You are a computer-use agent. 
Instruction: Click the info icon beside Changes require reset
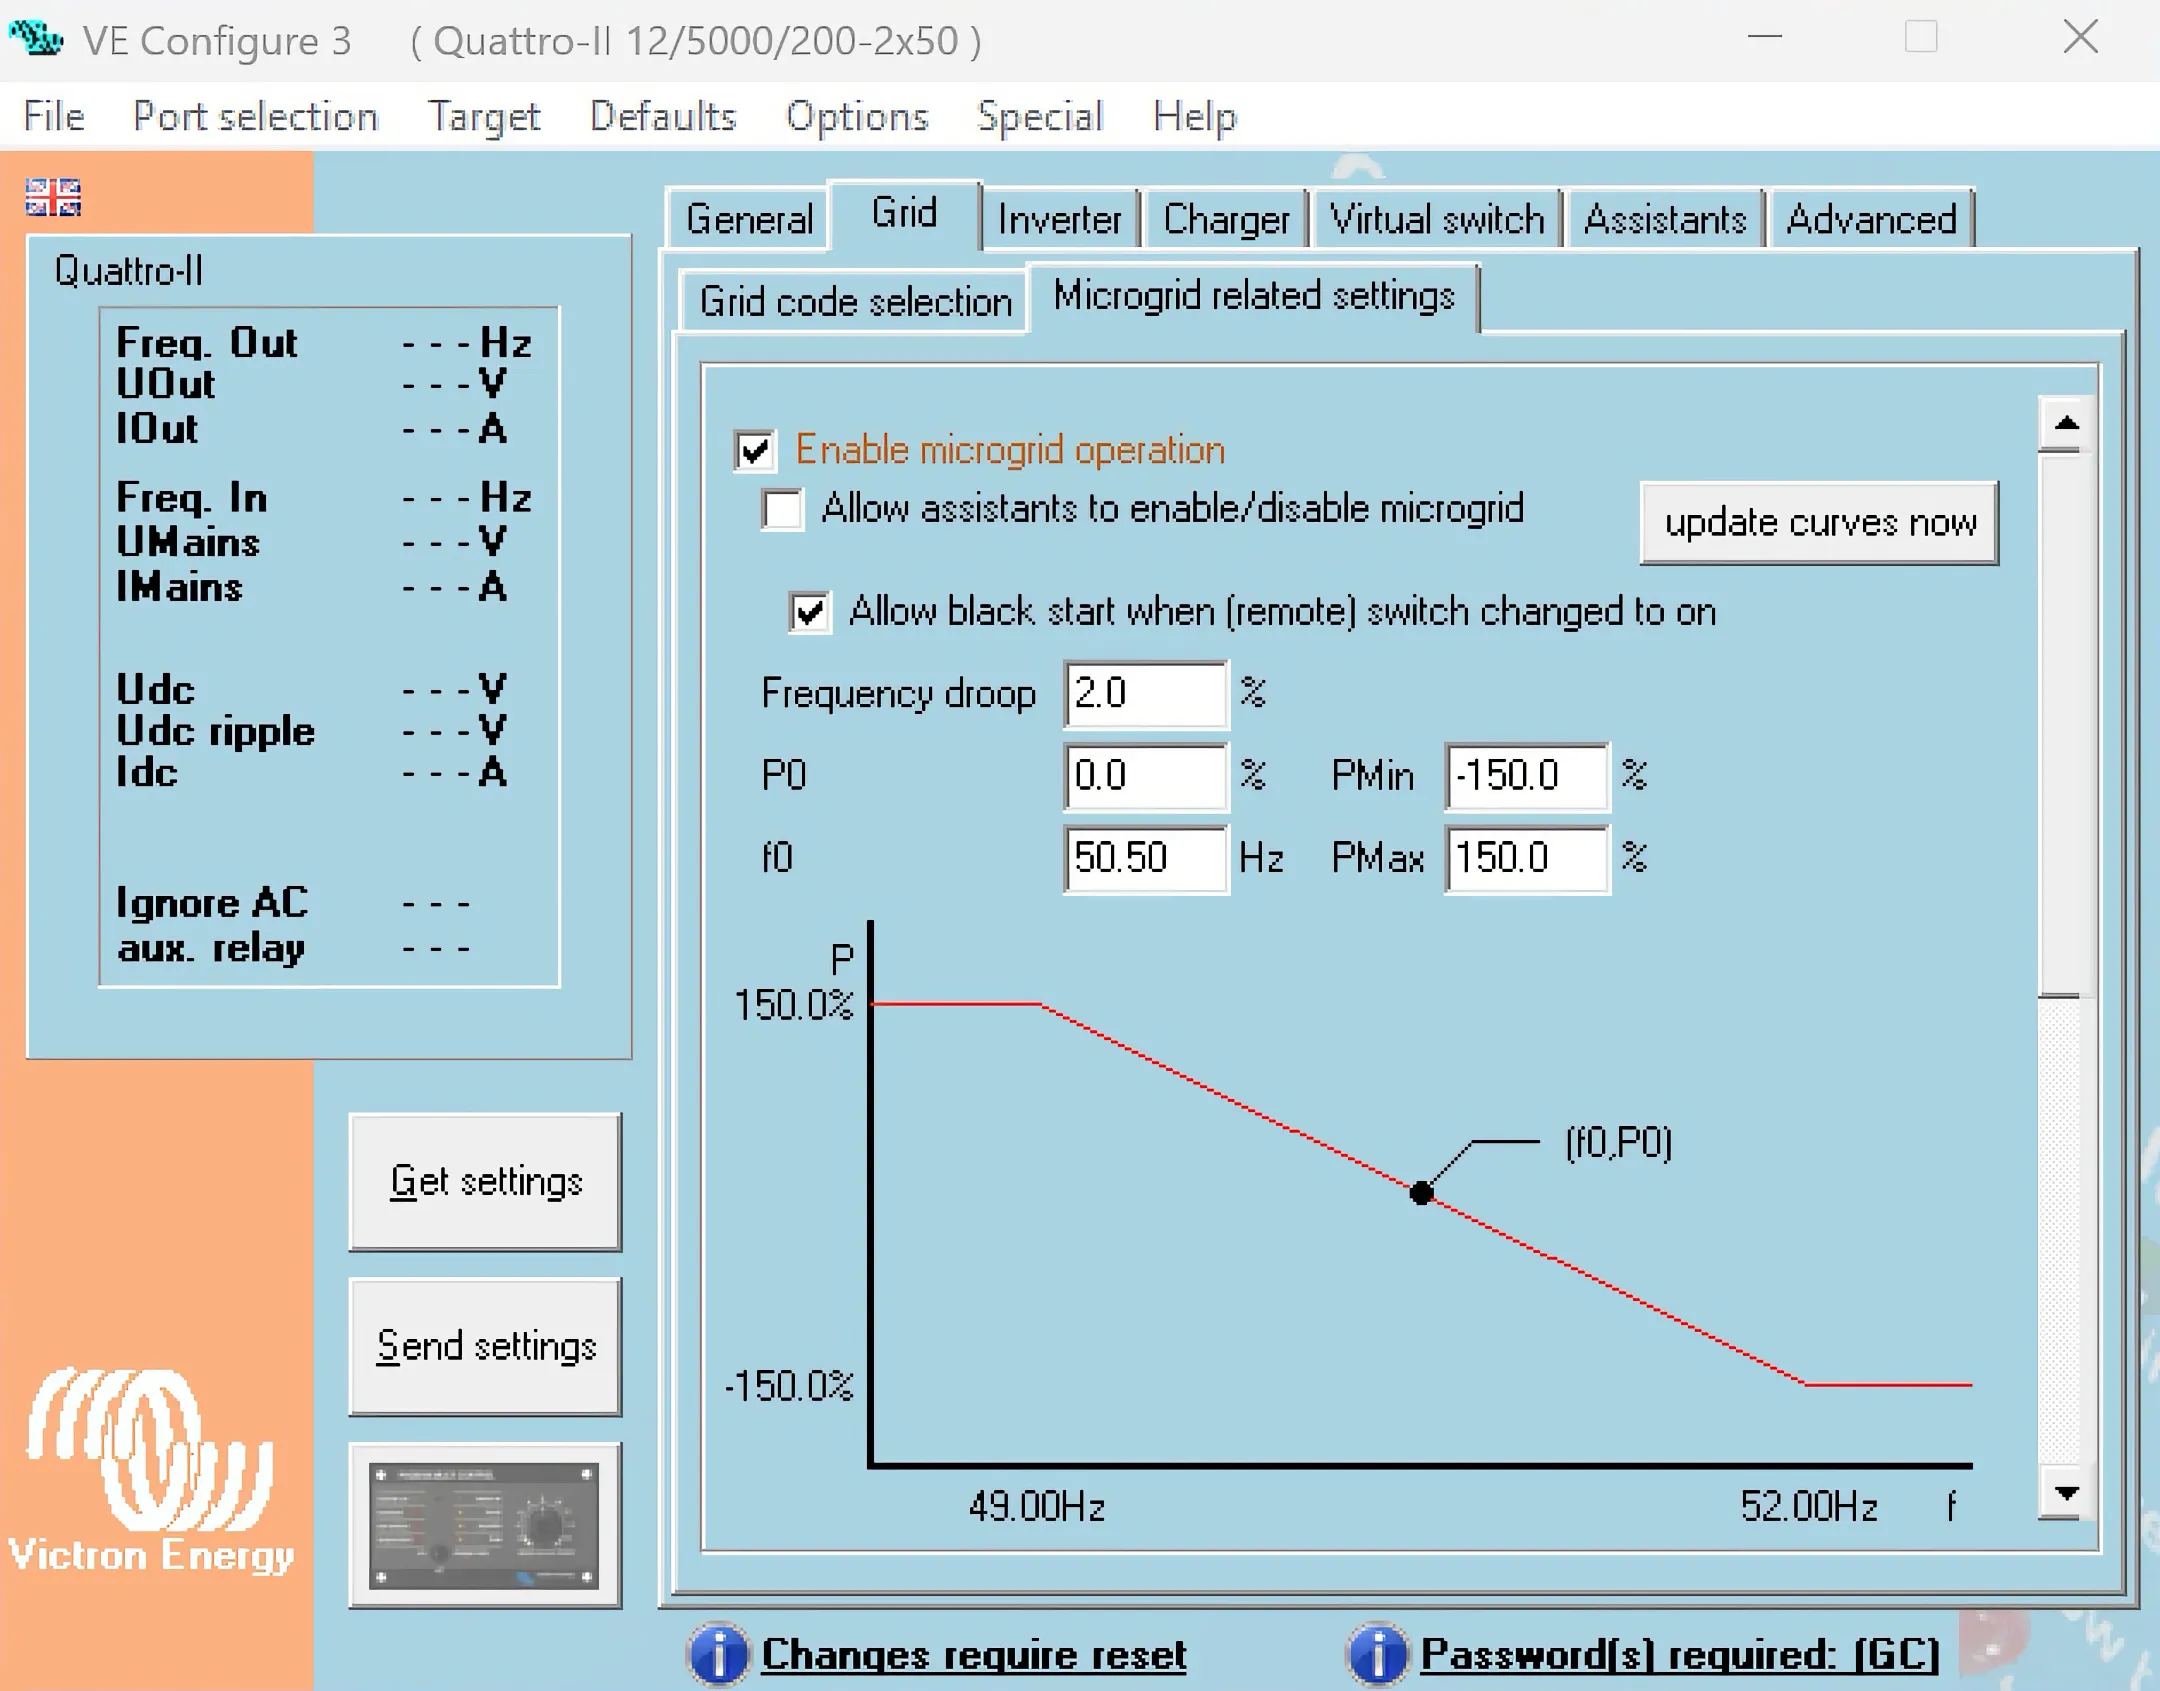pyautogui.click(x=717, y=1654)
